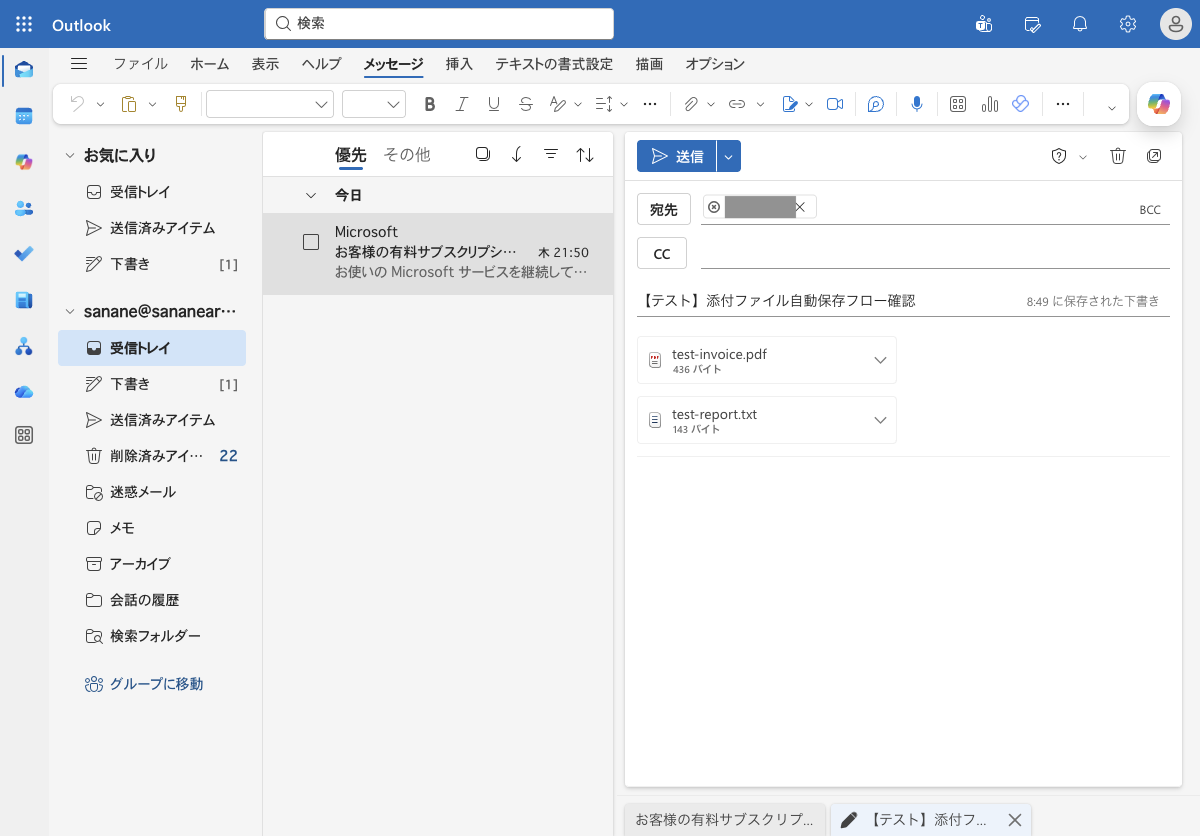
Task: Open 迷惑メール folder
Action: [x=142, y=492]
